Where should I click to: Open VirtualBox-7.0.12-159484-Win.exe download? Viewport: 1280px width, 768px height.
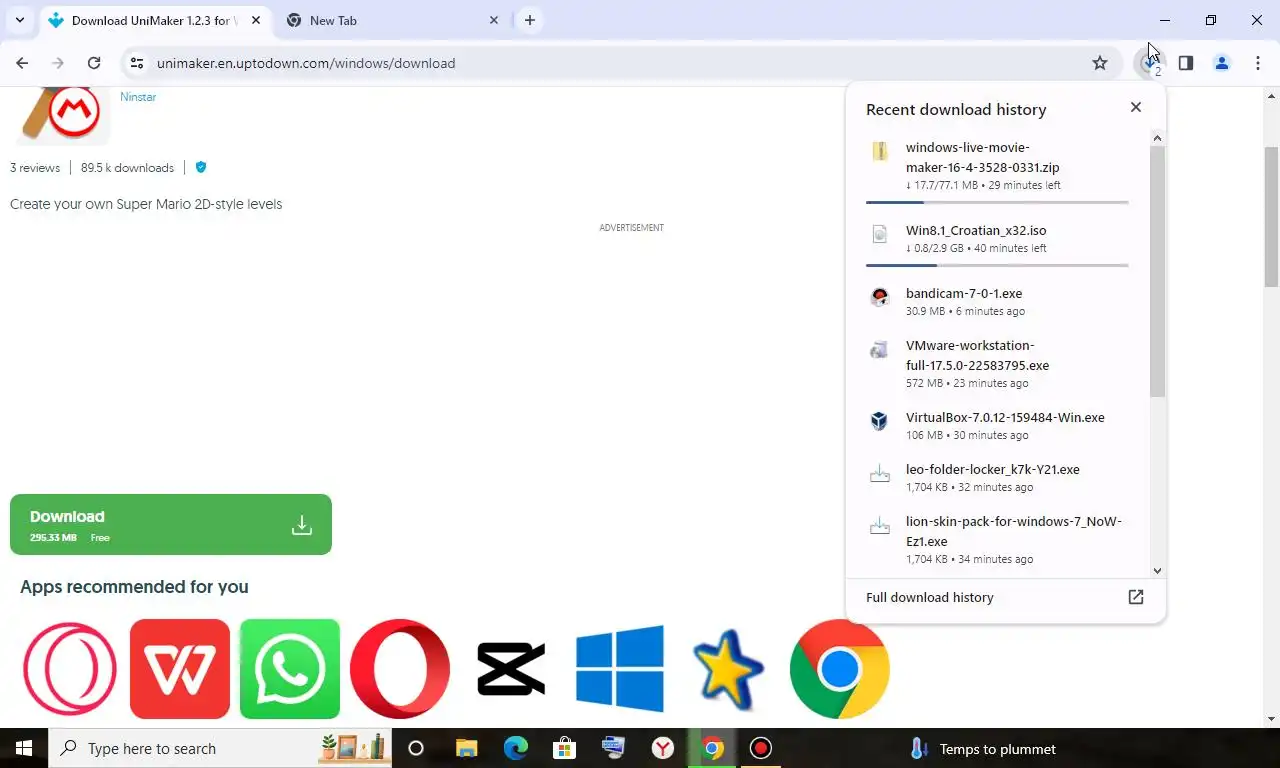(997, 425)
